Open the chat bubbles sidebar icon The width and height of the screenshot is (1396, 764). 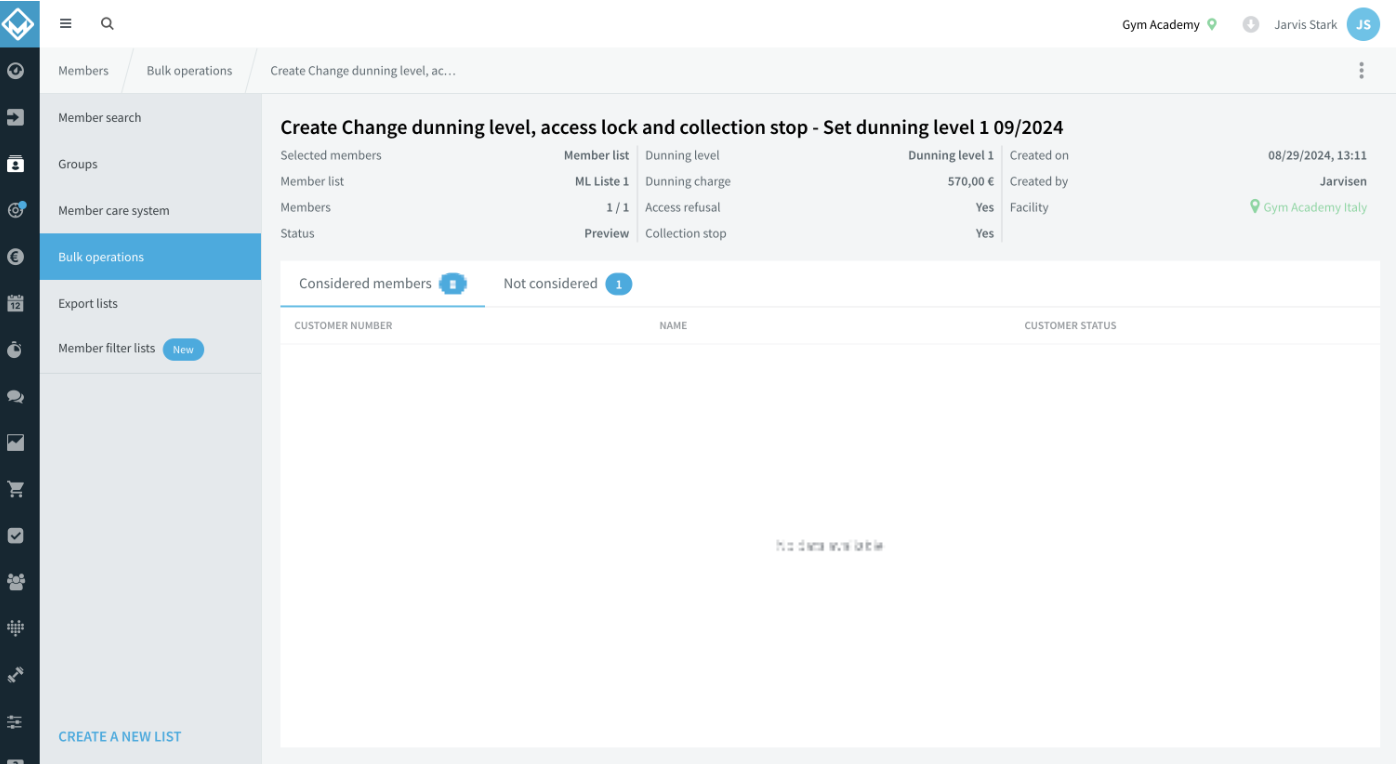(15, 396)
